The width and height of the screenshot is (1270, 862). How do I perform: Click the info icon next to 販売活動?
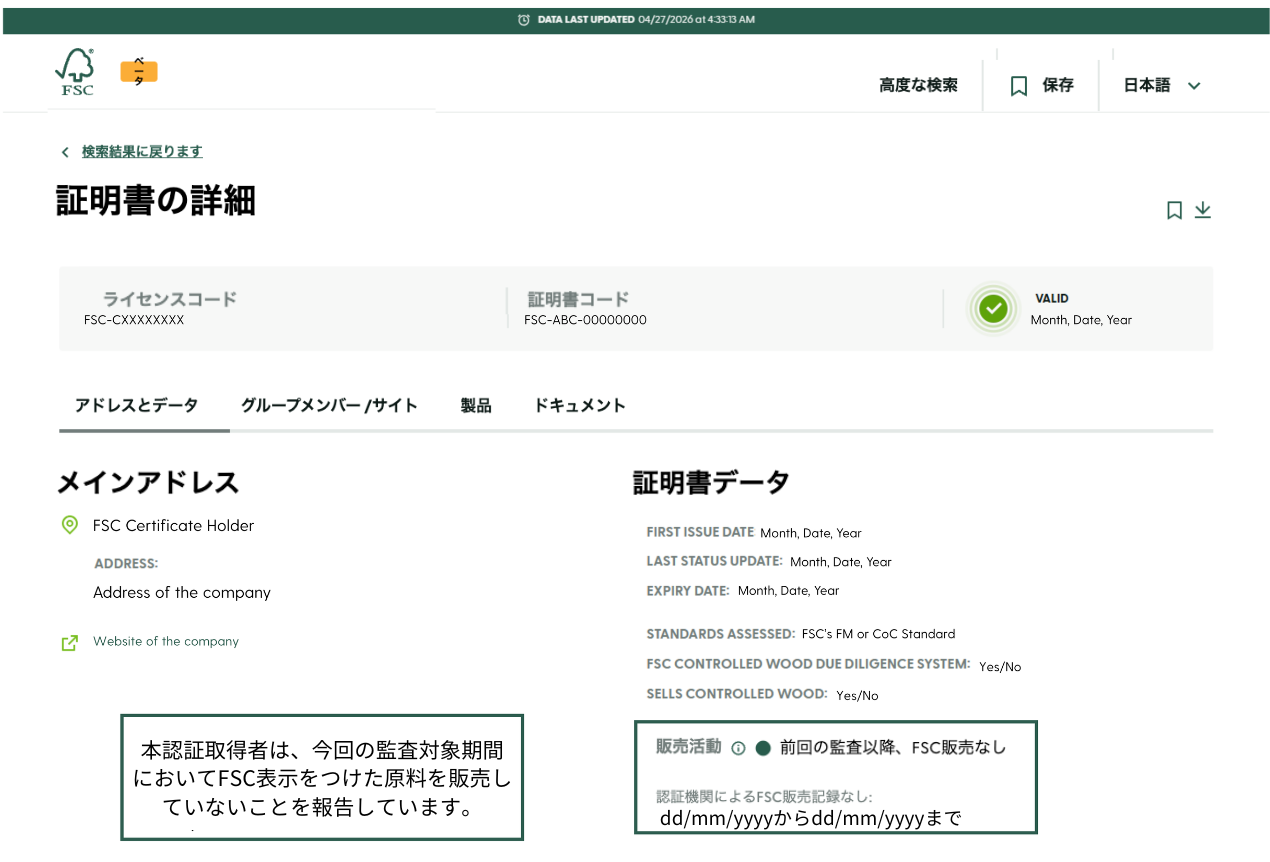click(738, 748)
